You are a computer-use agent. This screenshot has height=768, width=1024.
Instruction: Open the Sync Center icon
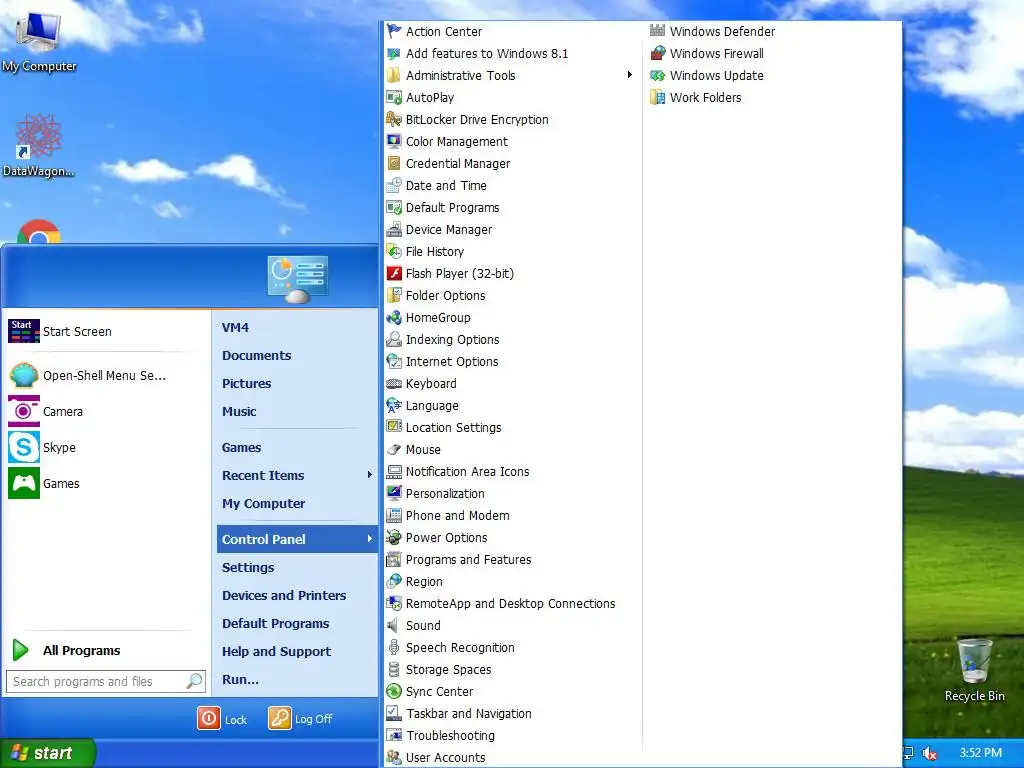[x=394, y=692]
